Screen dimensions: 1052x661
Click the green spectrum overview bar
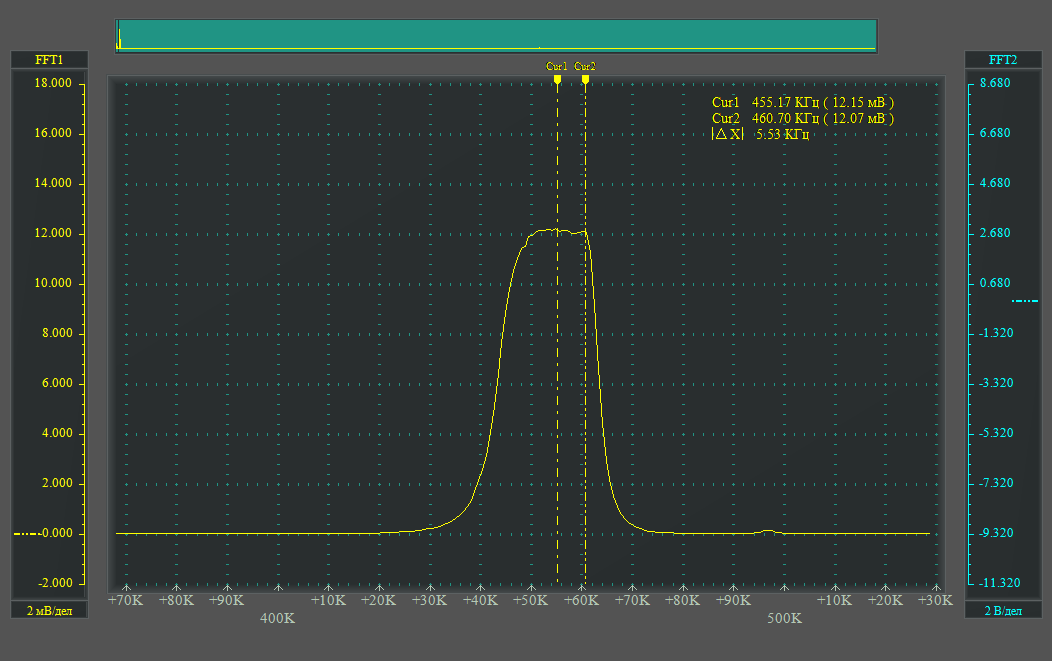coord(496,36)
